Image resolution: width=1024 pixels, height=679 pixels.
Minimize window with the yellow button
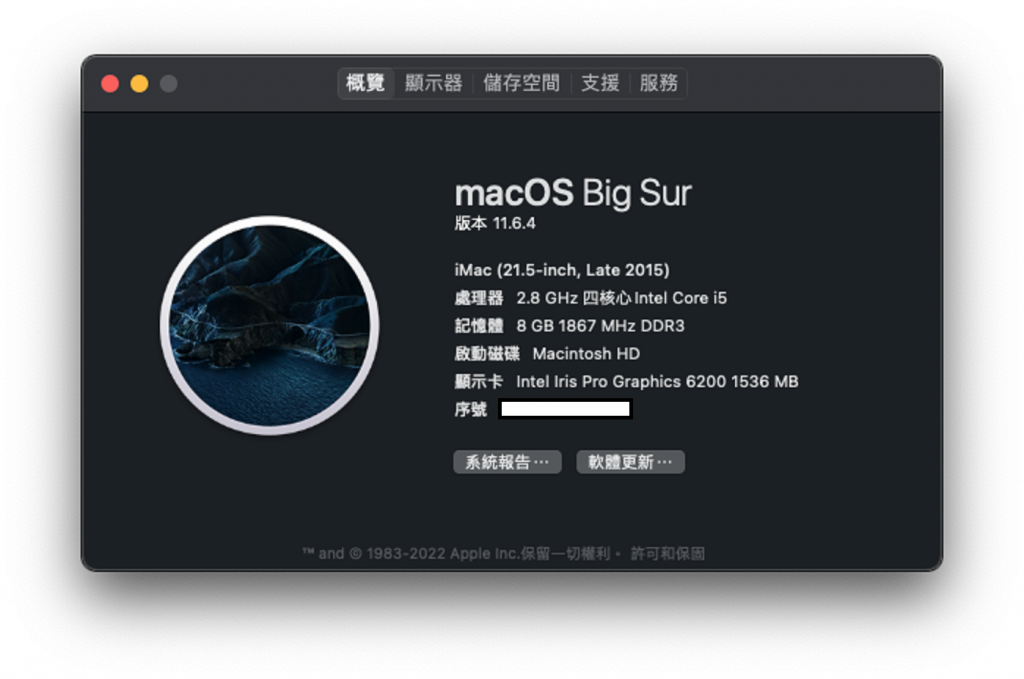[x=139, y=84]
